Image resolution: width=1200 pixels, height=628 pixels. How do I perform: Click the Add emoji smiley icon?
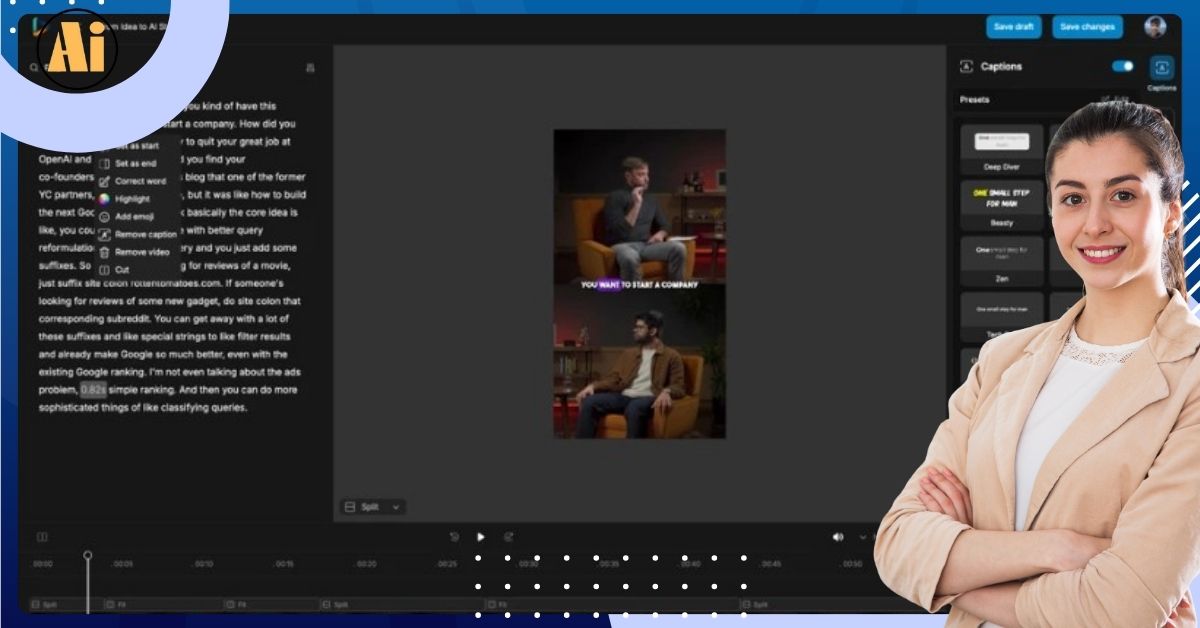click(x=104, y=216)
